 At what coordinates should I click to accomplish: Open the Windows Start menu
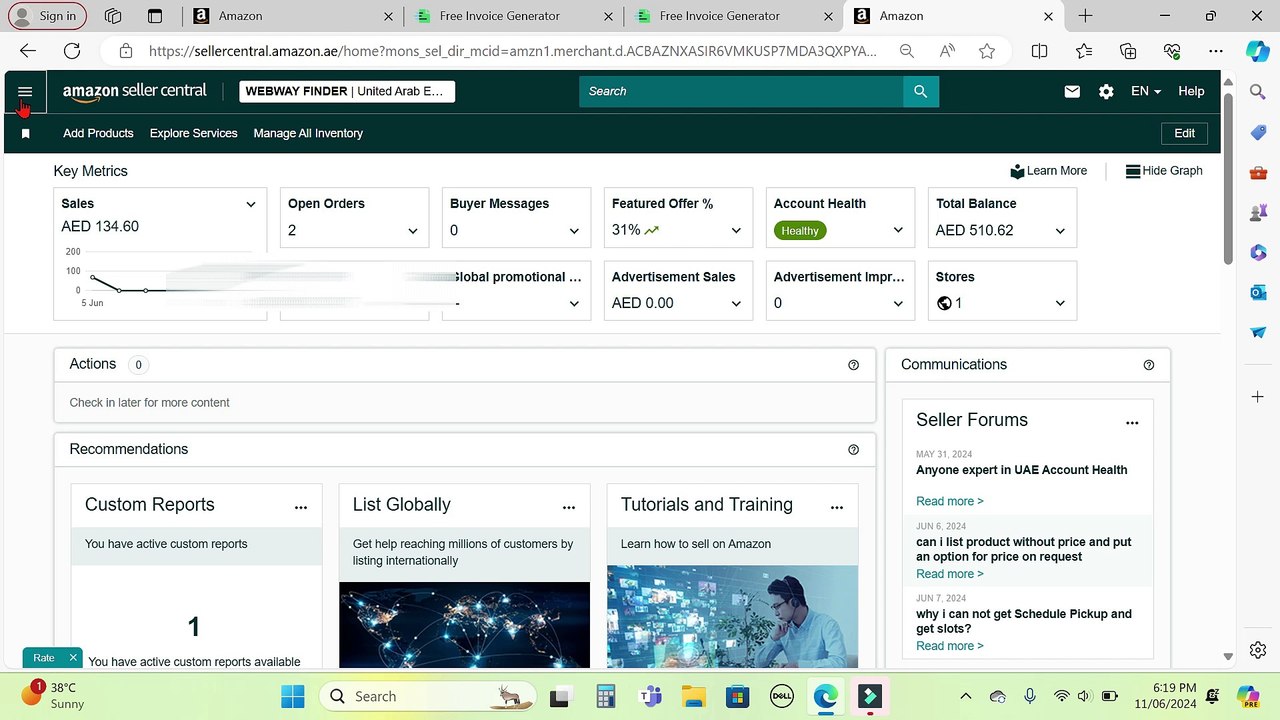pos(293,696)
